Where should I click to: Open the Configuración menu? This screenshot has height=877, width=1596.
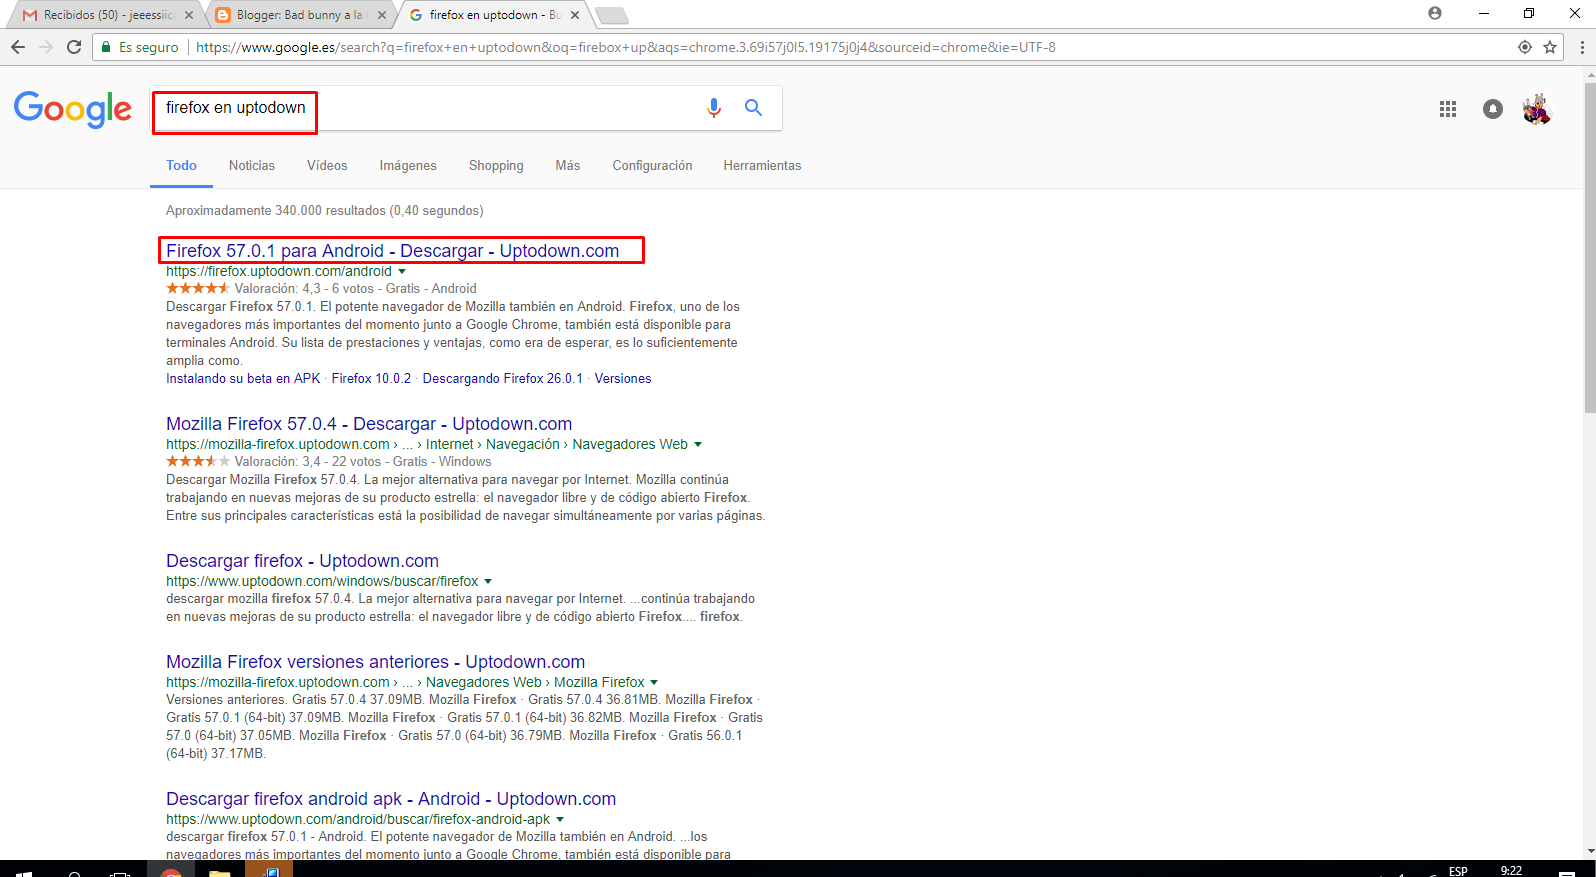652,166
